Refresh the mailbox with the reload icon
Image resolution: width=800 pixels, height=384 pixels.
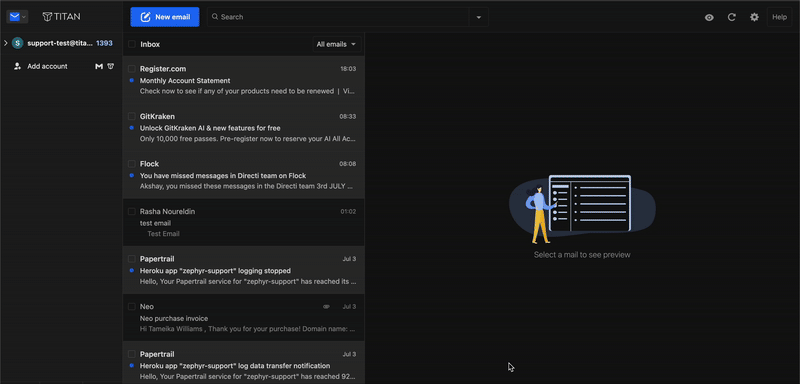pos(732,17)
